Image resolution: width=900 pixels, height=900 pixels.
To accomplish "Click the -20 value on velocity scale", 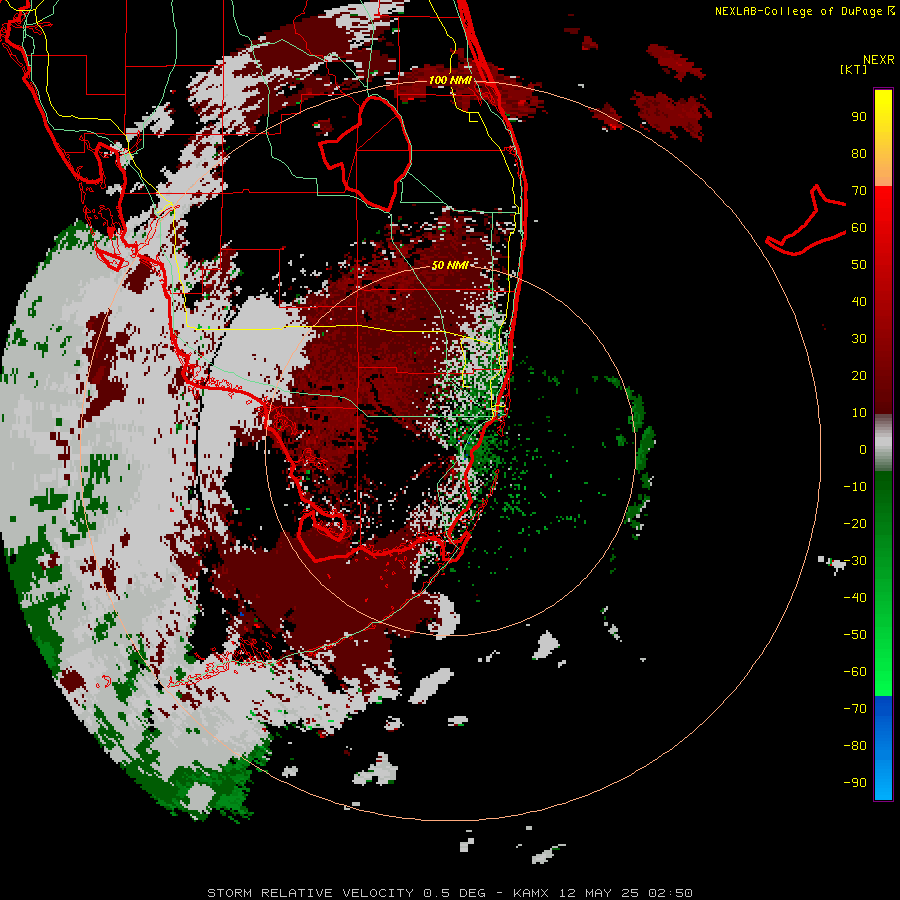I will pos(855,523).
